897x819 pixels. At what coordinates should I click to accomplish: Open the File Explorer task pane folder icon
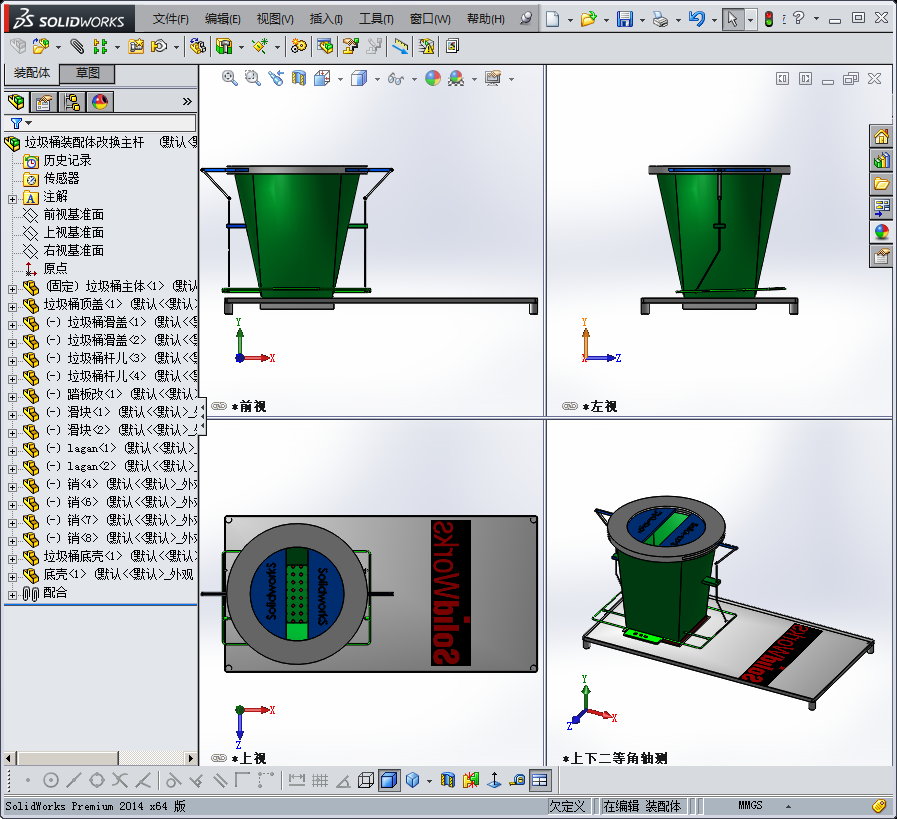point(881,184)
